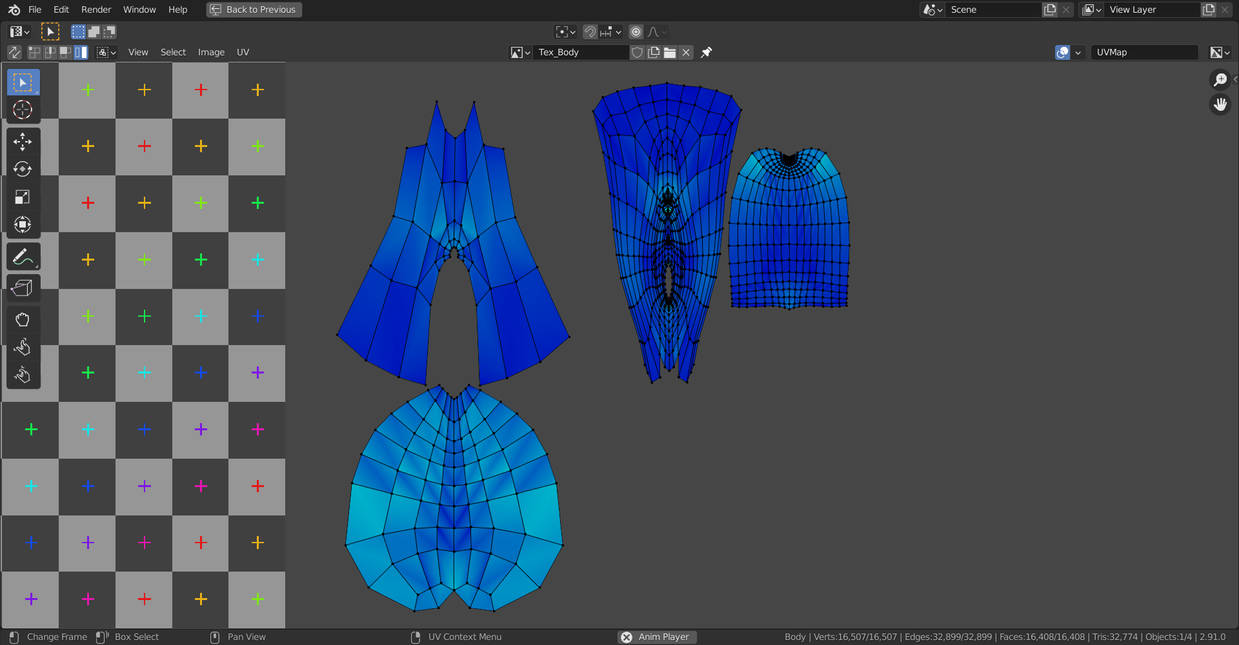
Task: Add new scene with Scene copy icon
Action: (x=1050, y=10)
